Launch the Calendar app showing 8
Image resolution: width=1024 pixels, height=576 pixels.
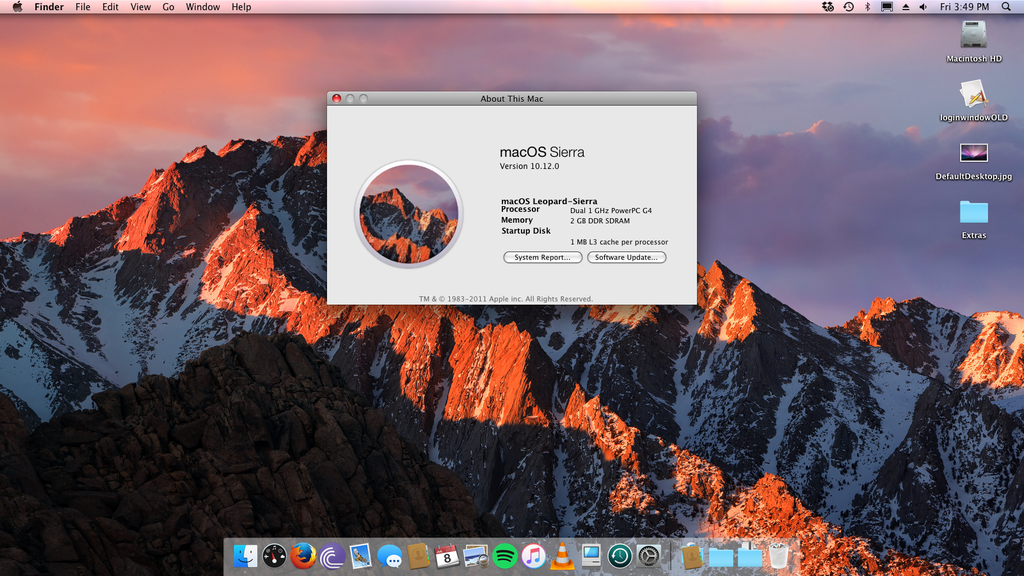click(447, 556)
